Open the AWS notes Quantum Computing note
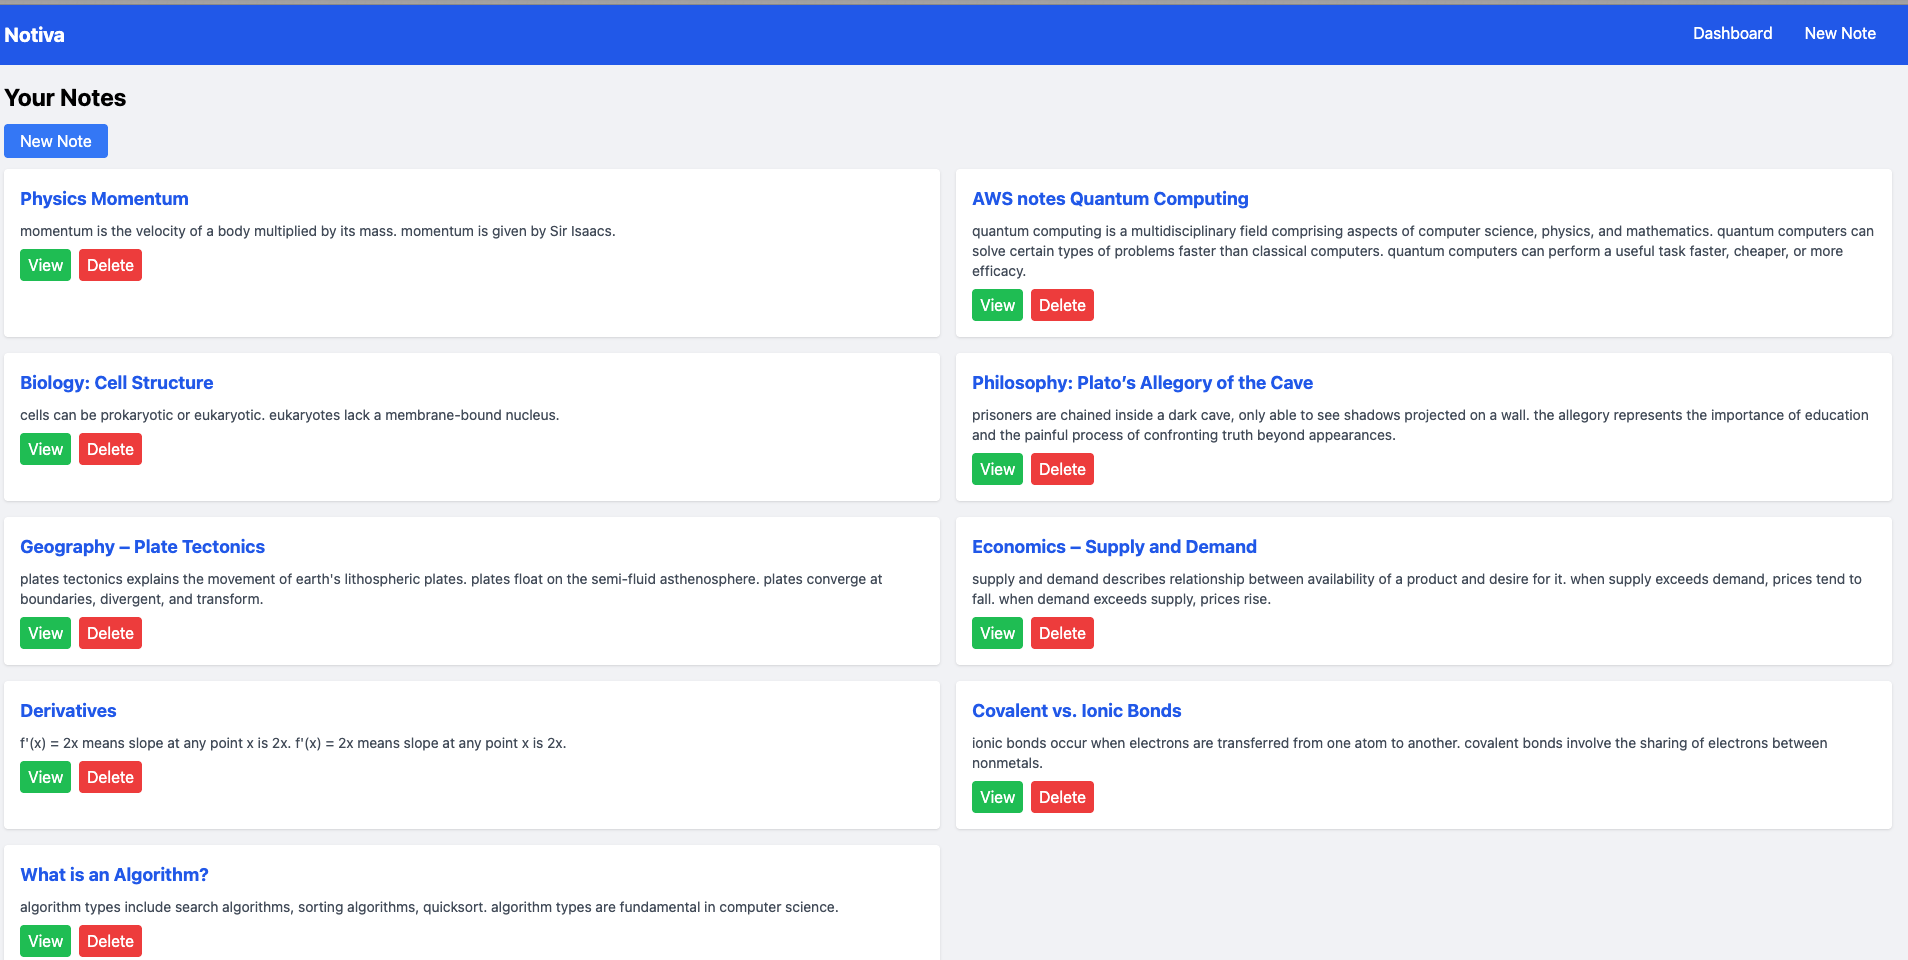The image size is (1908, 960). [1110, 198]
